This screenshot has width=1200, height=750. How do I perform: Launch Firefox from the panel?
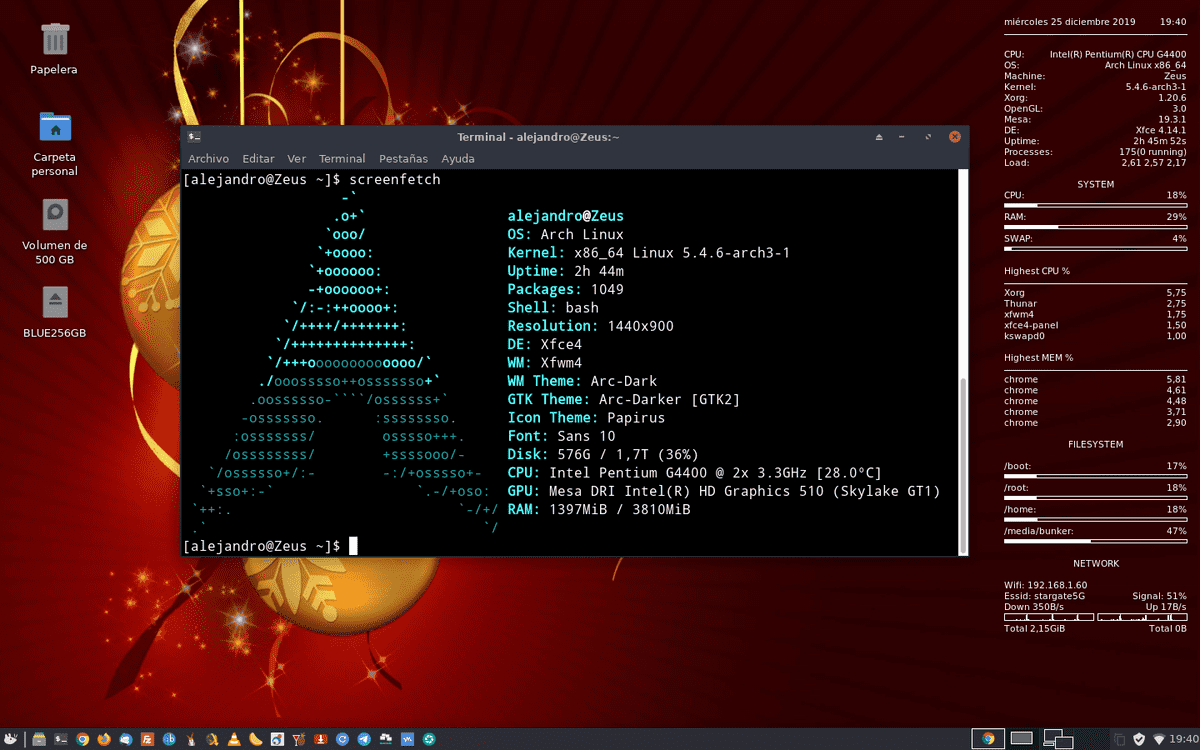(104, 739)
